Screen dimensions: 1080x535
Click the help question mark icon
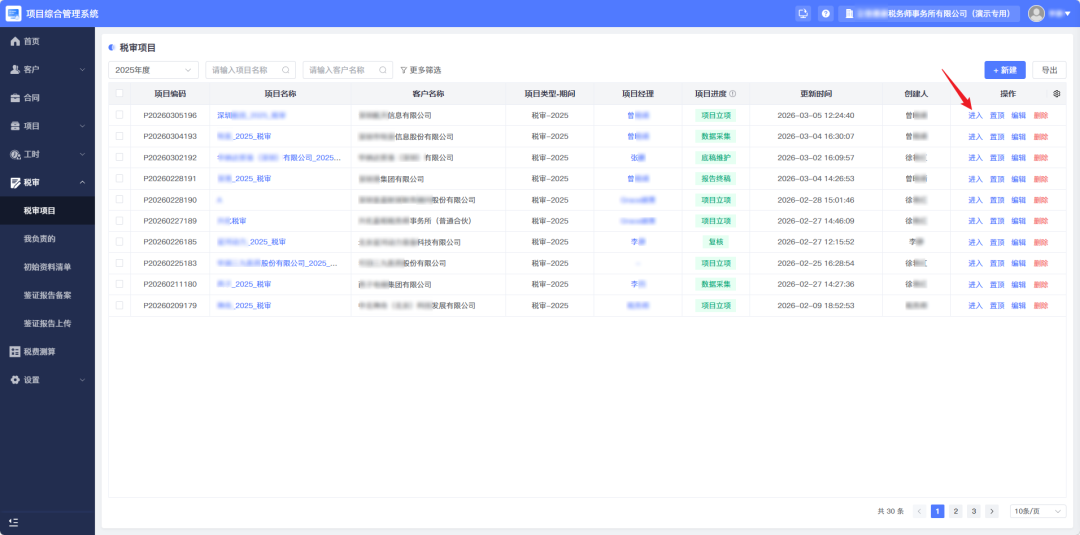pos(826,14)
